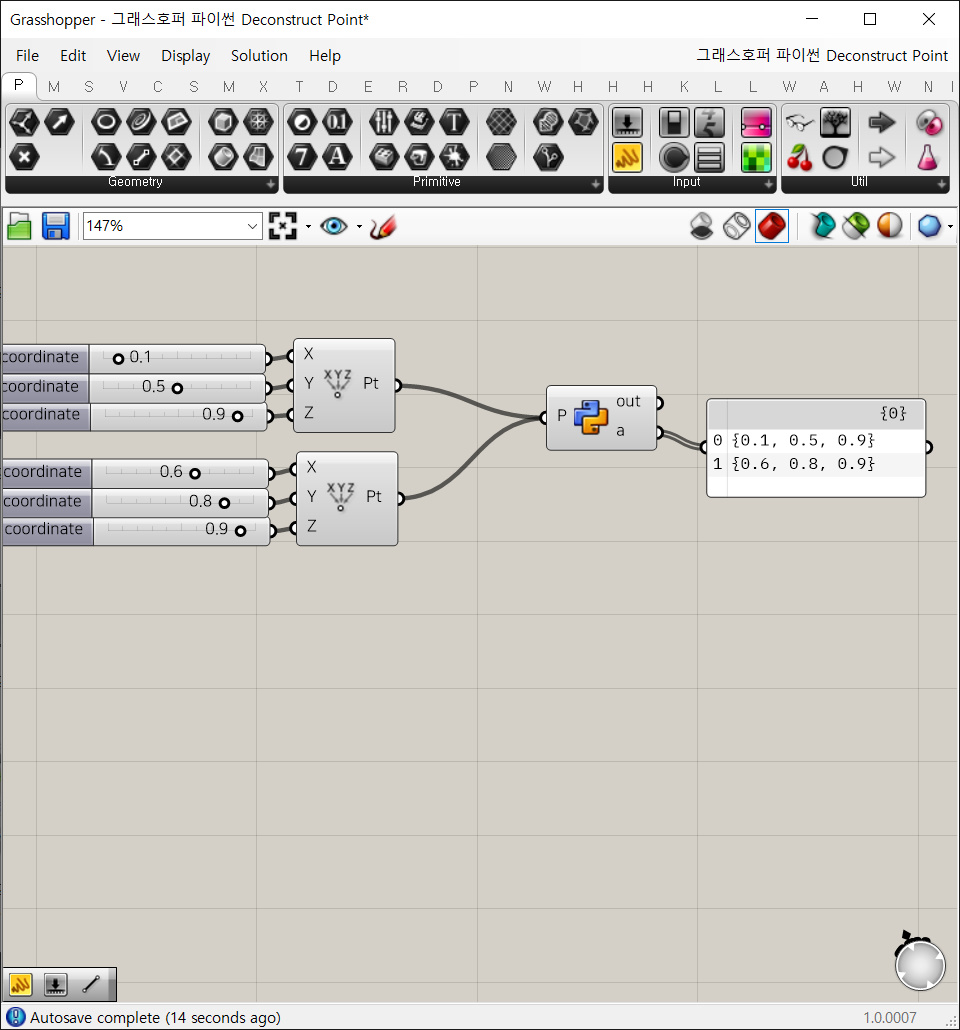Click the 0.8 slider grip
This screenshot has width=960, height=1030.
click(x=224, y=503)
